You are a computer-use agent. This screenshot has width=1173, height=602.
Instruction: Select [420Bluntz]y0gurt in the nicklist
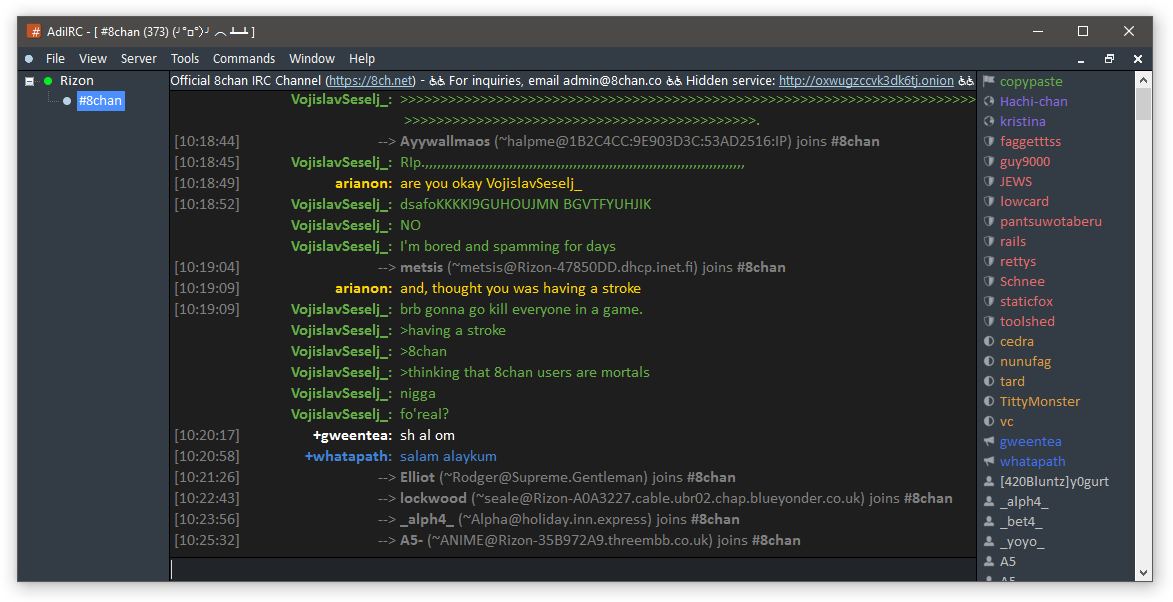1054,482
